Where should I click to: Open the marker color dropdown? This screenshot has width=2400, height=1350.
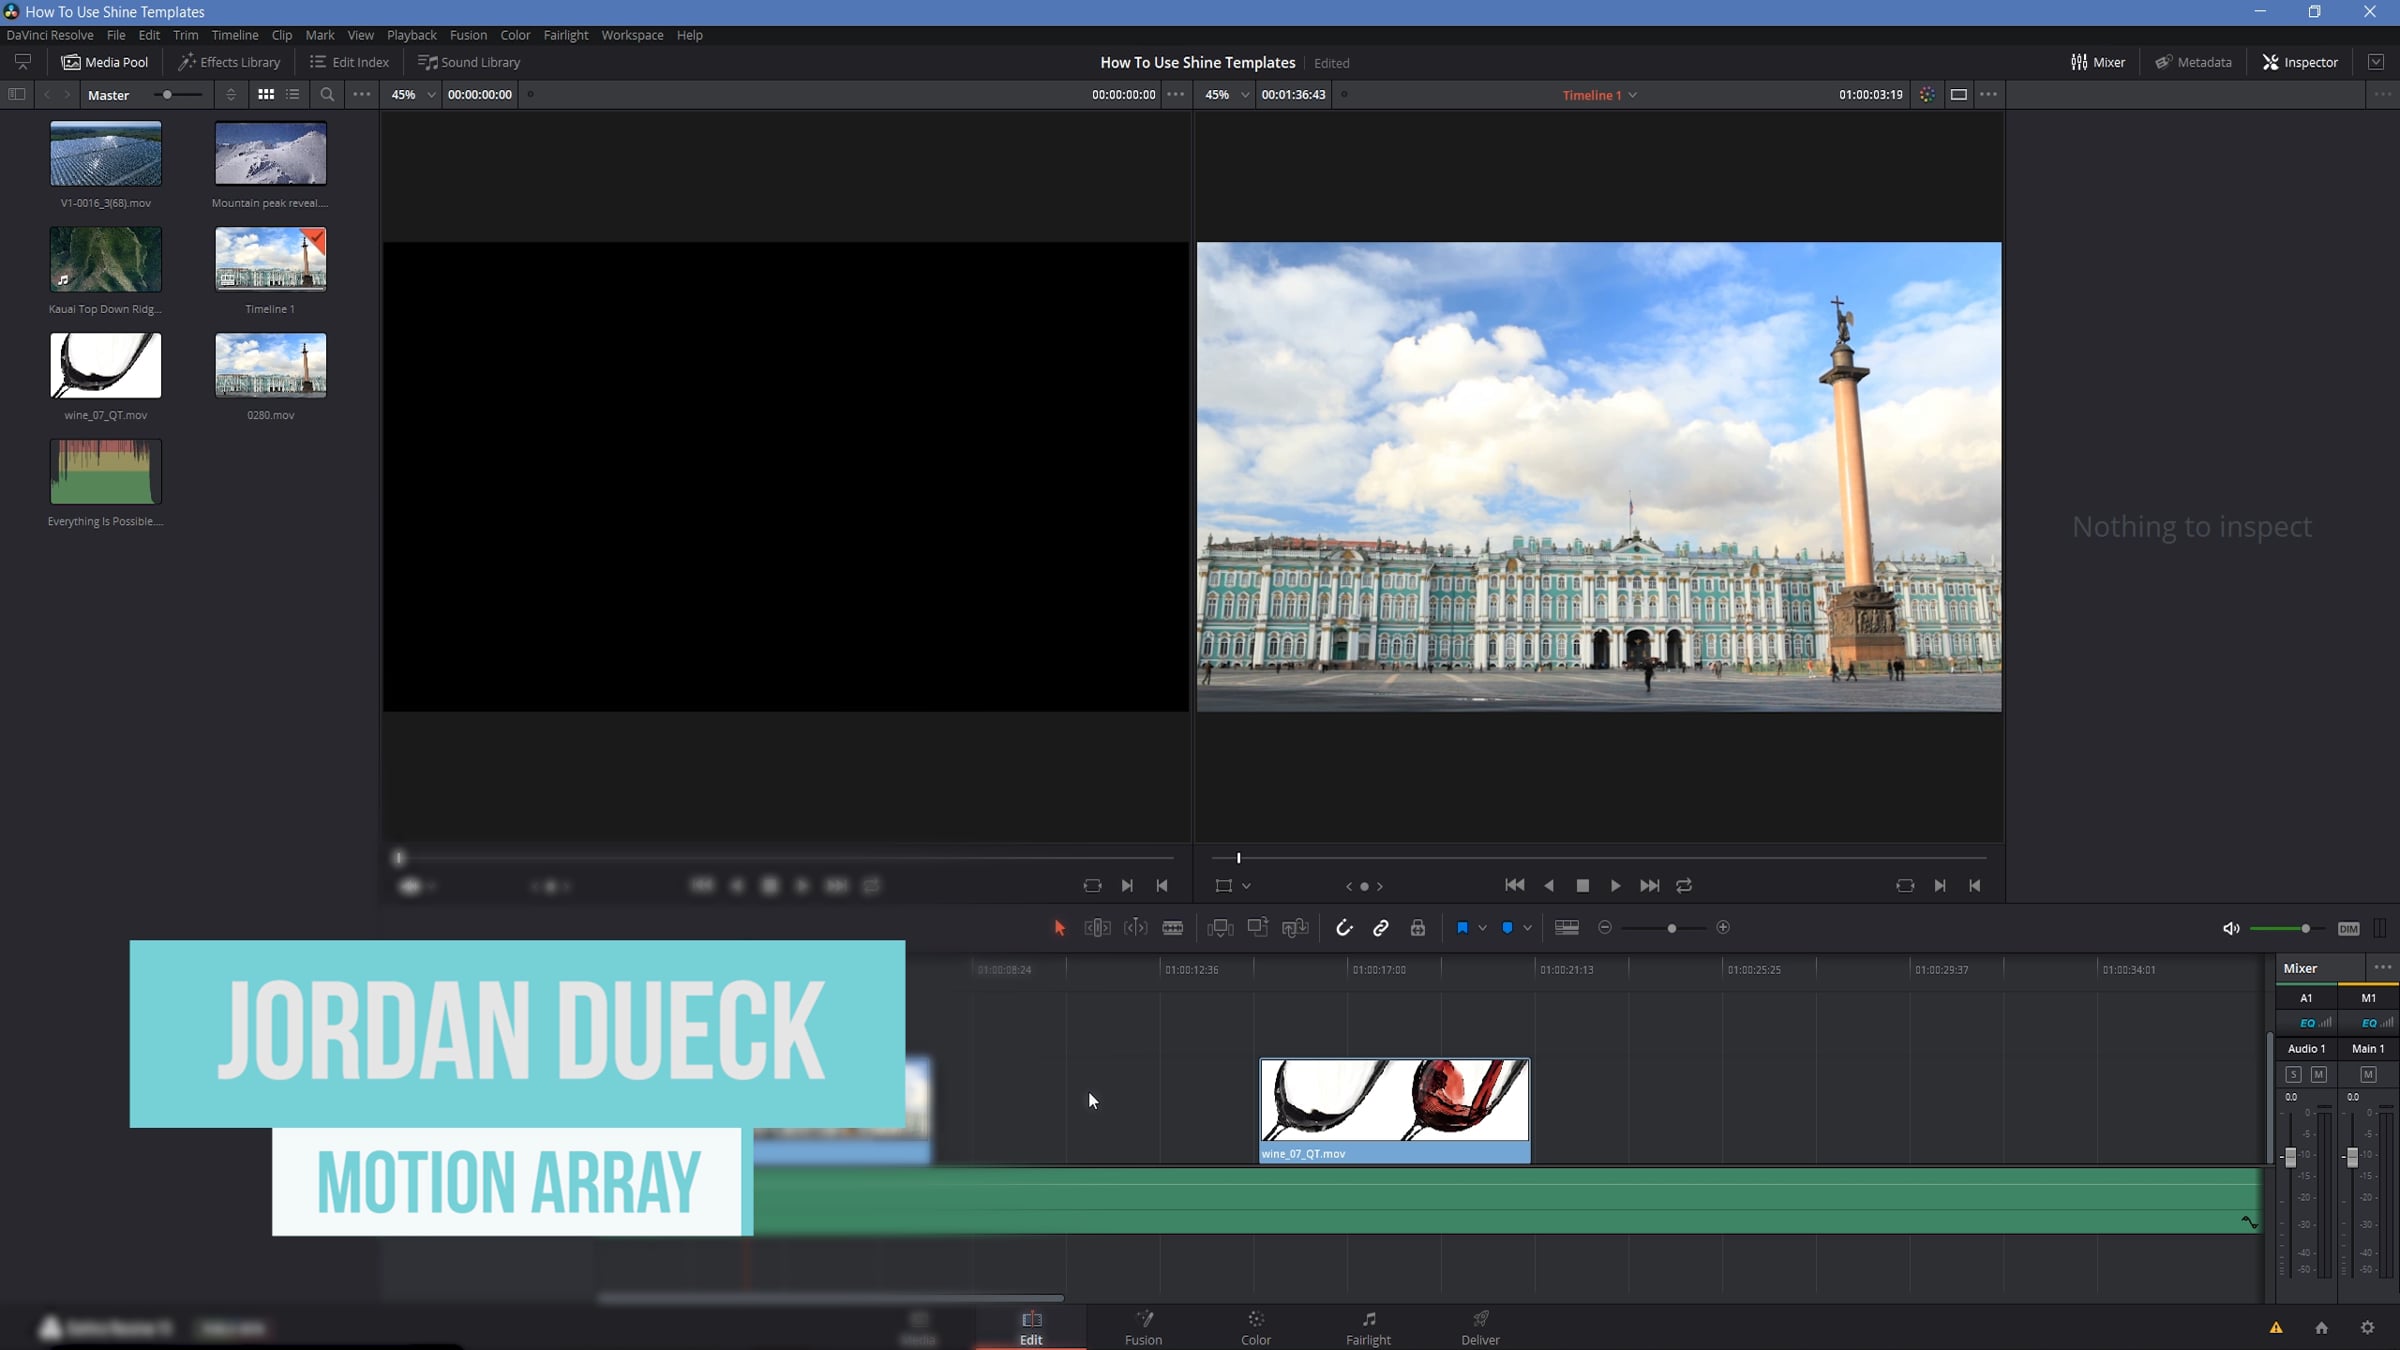[1527, 928]
